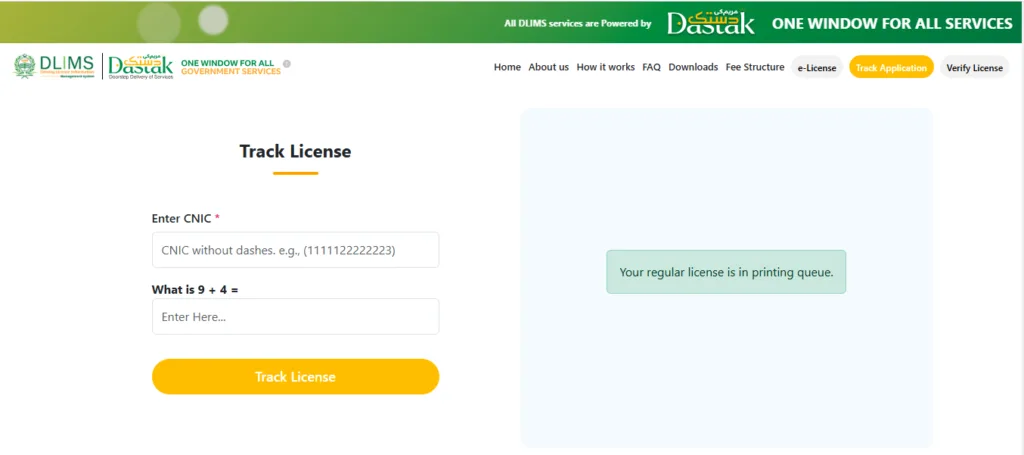The width and height of the screenshot is (1024, 455).
Task: Focus the Enter CNIC input field
Action: 295,249
